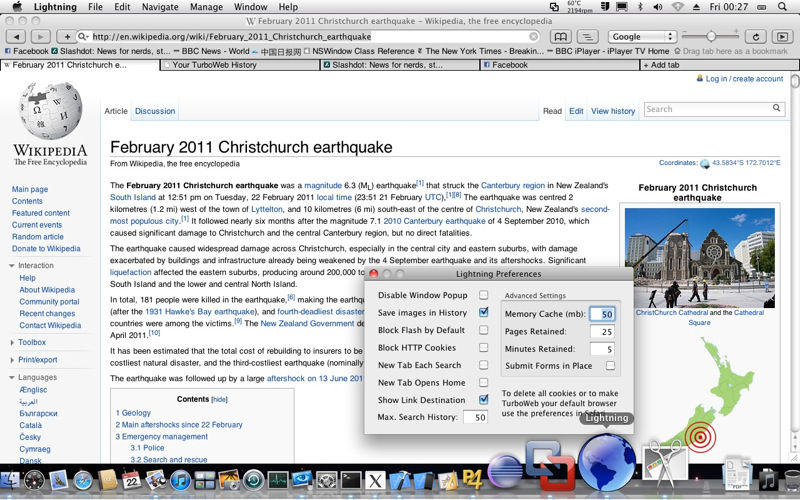Launch Safari compass icon in the Dock

tap(83, 480)
